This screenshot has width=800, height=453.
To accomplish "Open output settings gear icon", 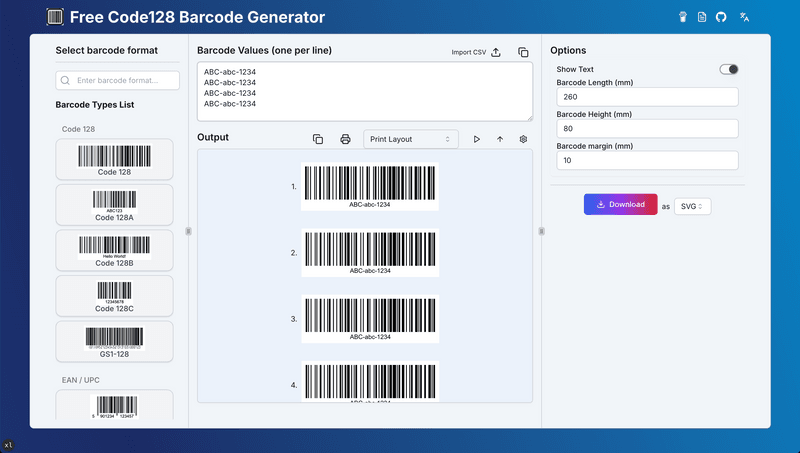I will [523, 139].
